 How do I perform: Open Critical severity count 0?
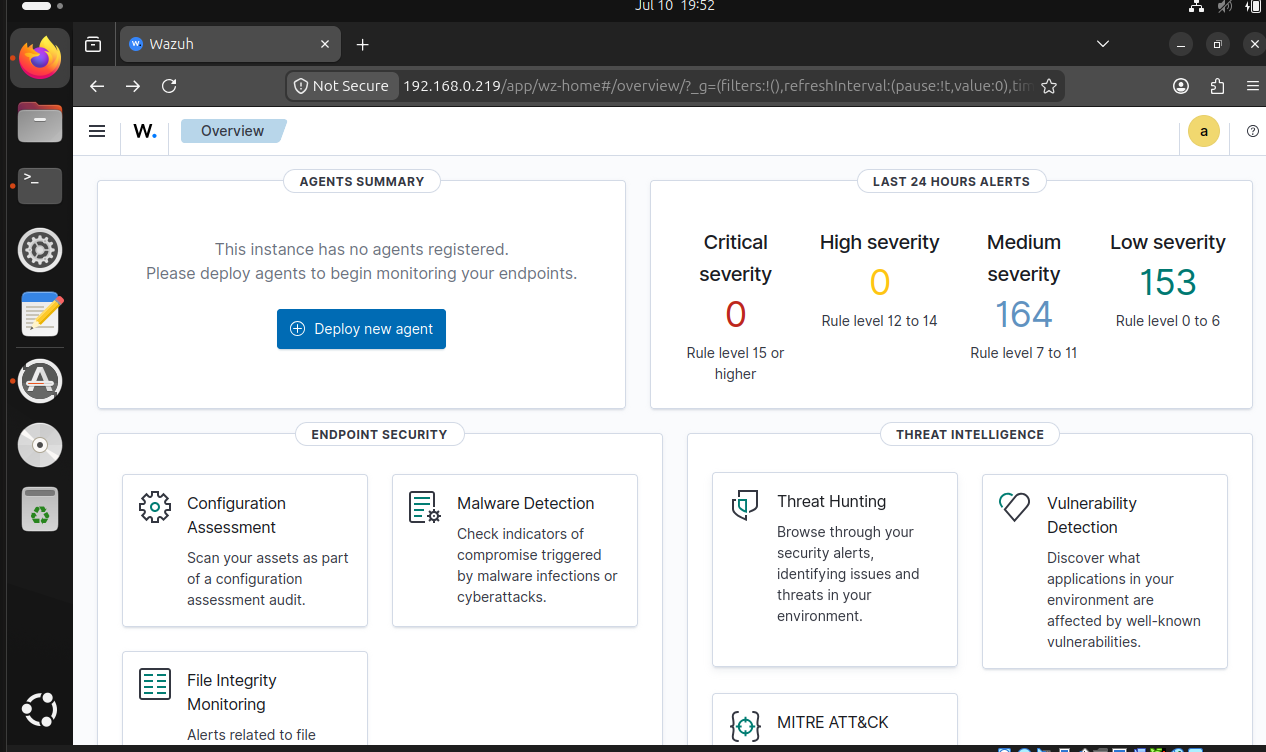[736, 315]
